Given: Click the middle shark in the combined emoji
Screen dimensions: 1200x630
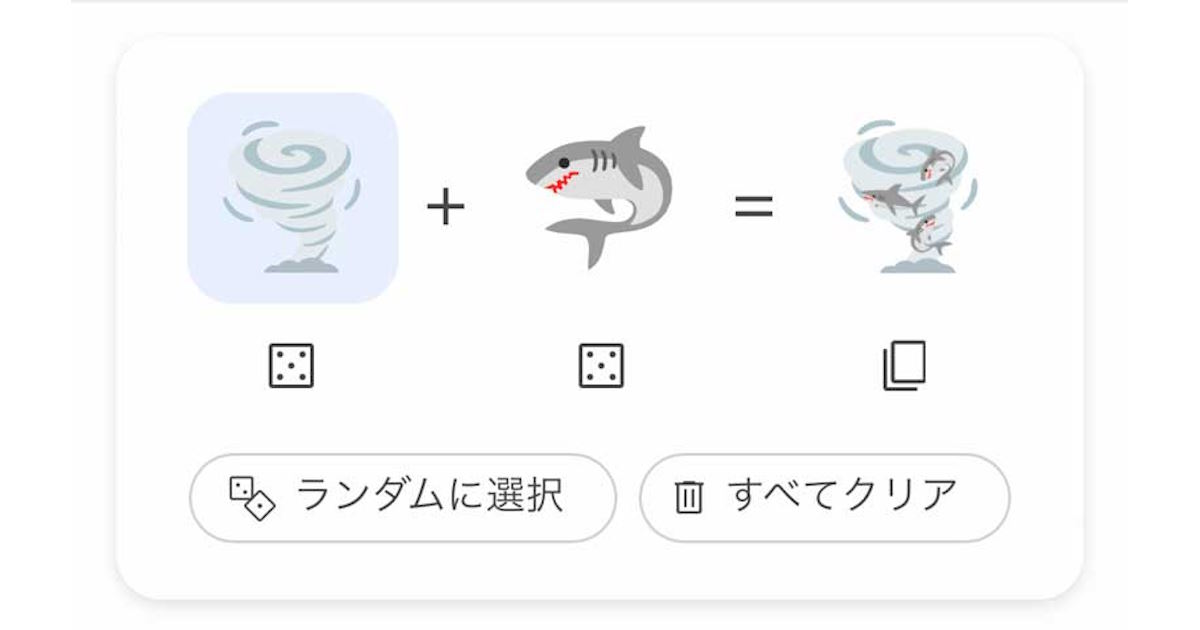Looking at the screenshot, I should click(x=893, y=199).
